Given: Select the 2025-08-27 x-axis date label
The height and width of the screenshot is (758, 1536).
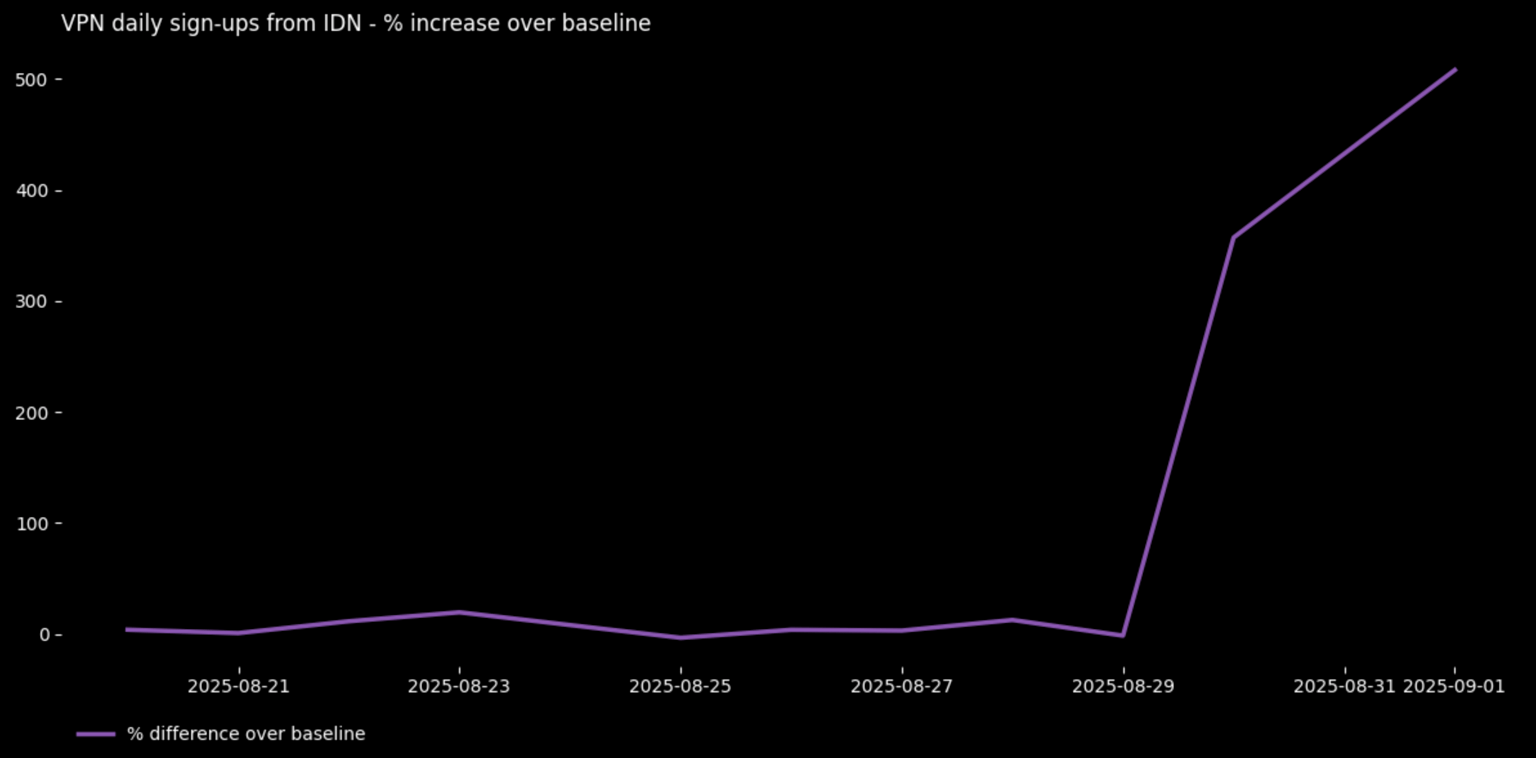Looking at the screenshot, I should pos(902,686).
